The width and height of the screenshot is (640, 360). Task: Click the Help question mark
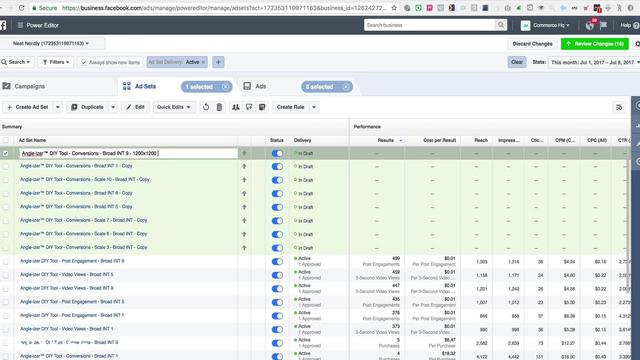(636, 25)
